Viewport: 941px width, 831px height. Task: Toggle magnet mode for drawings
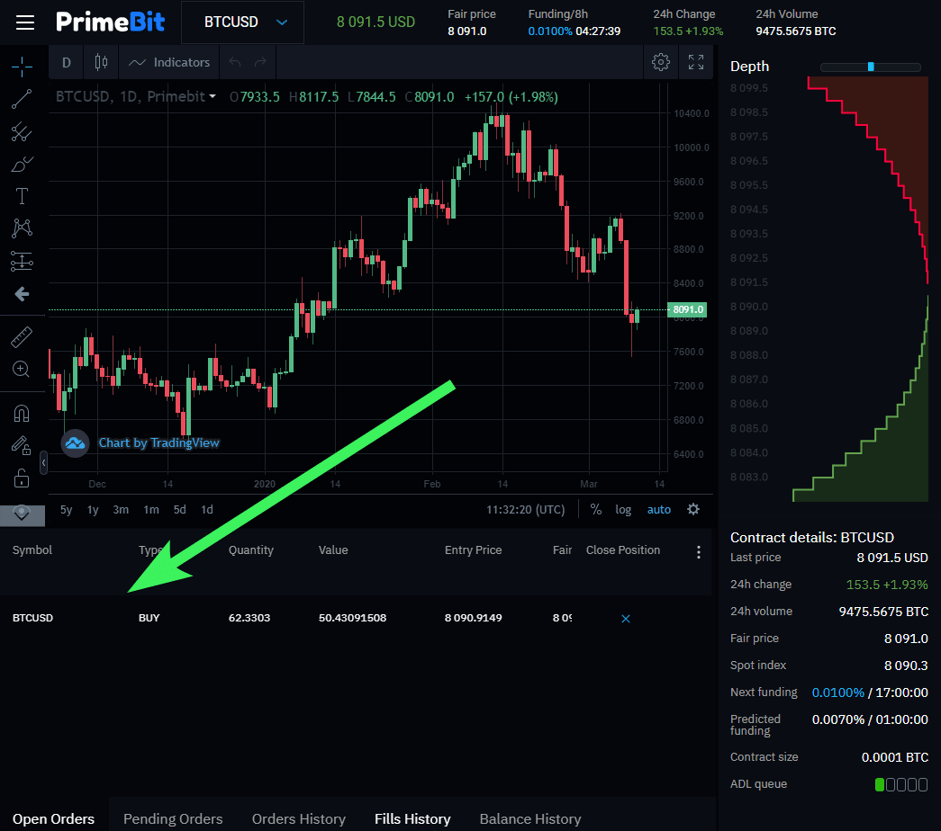22,413
